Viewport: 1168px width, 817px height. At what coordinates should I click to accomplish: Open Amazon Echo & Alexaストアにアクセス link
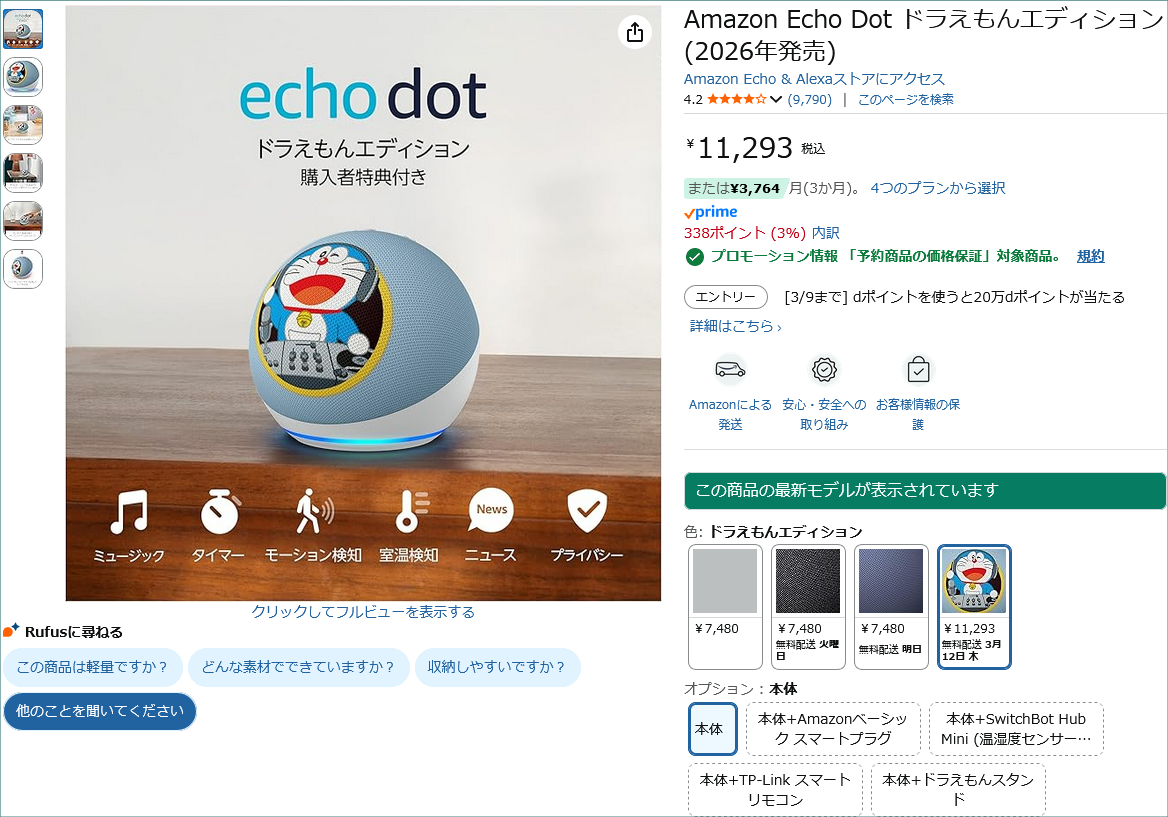click(x=814, y=79)
